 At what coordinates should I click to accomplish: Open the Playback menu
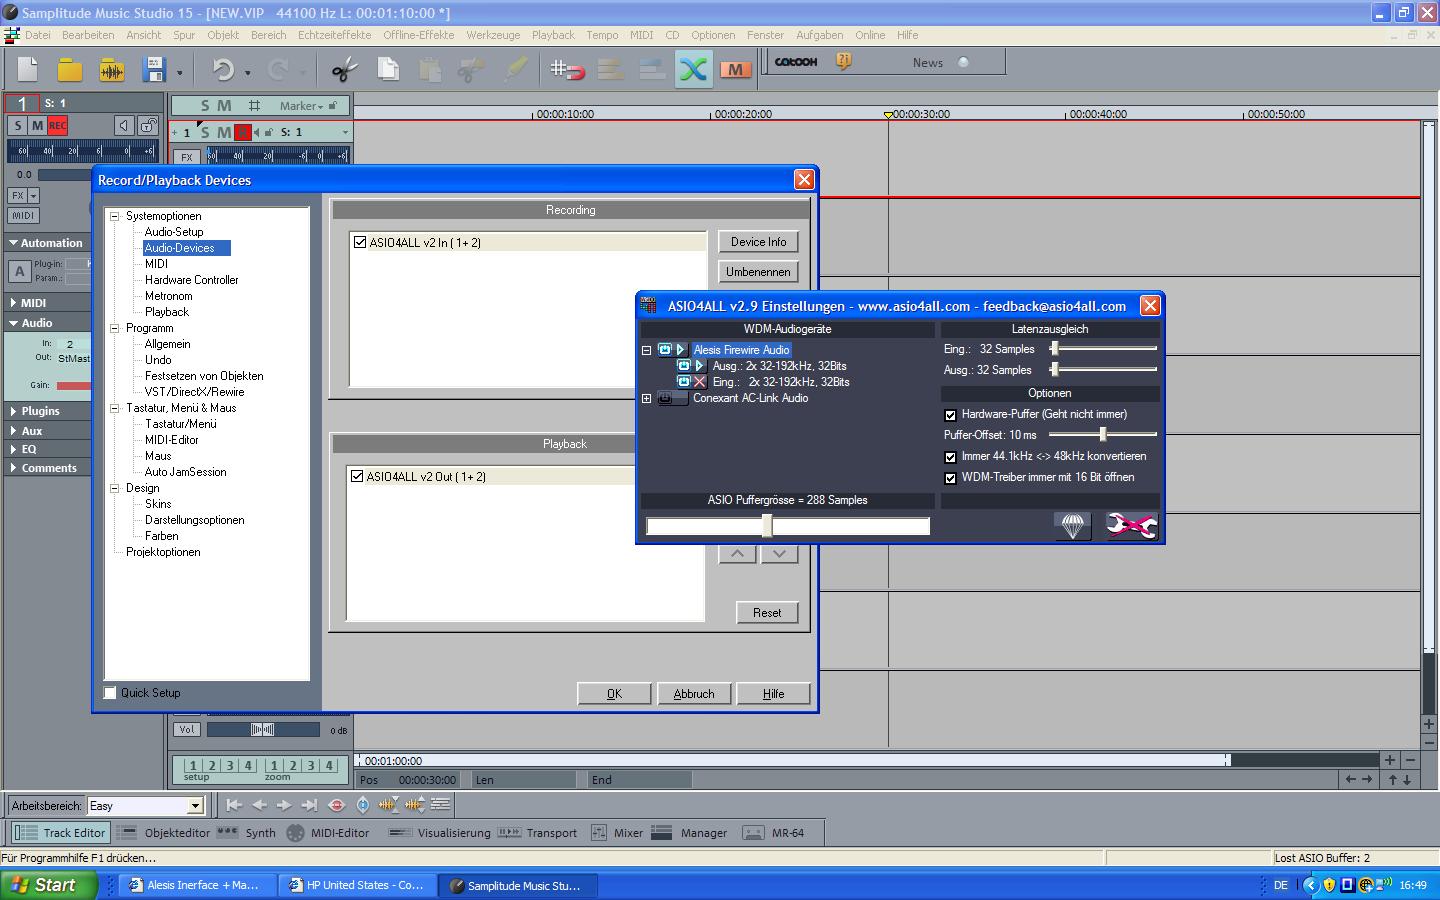tap(553, 35)
